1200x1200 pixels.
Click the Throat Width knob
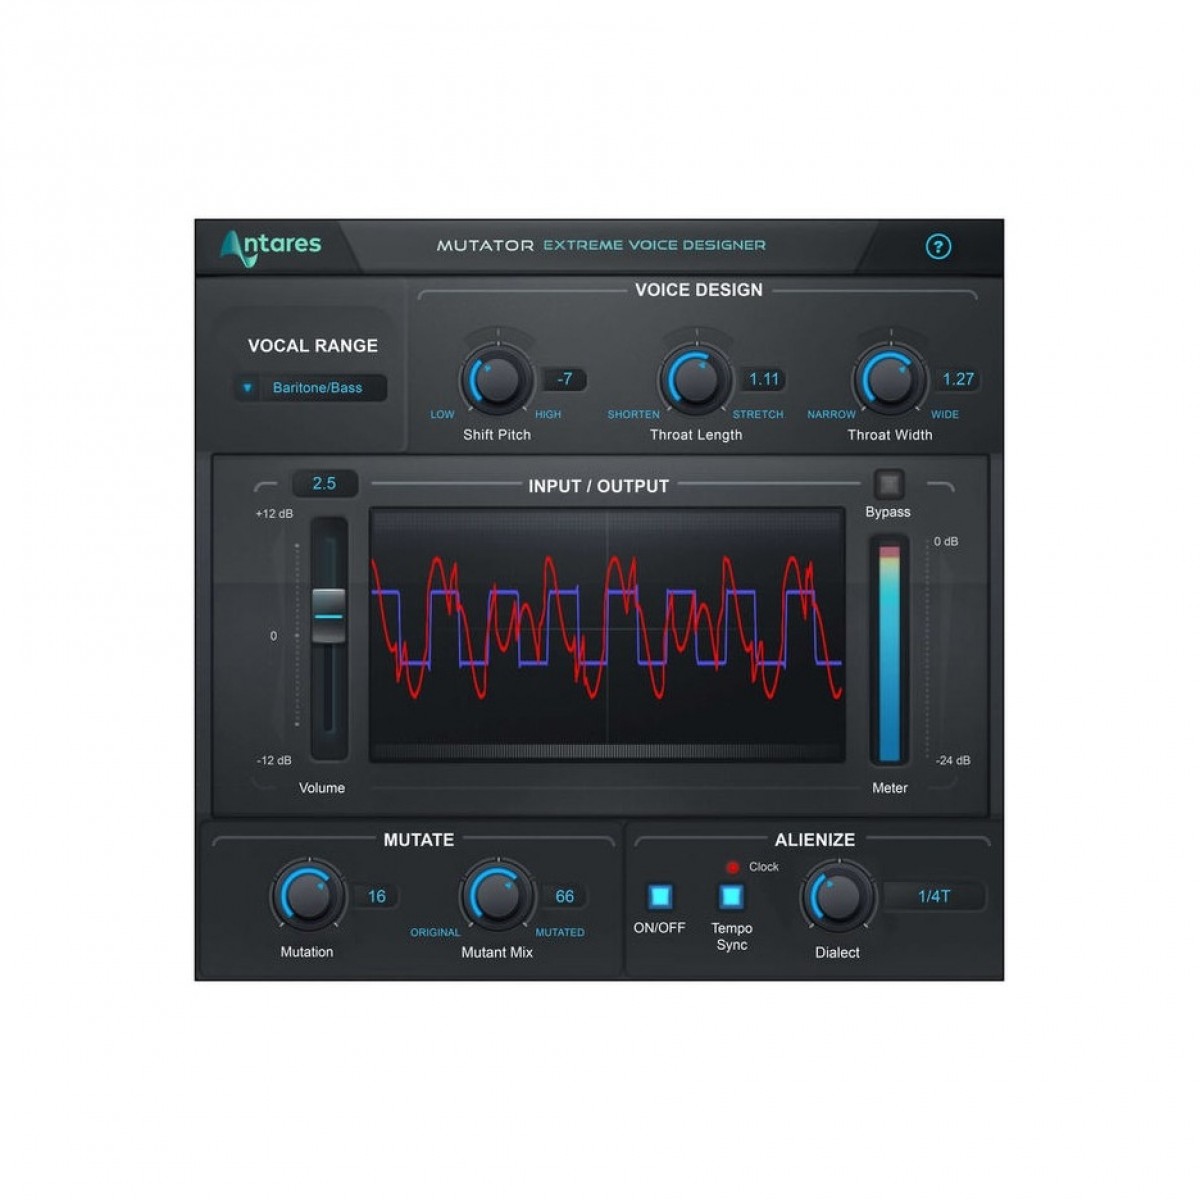pyautogui.click(x=889, y=379)
